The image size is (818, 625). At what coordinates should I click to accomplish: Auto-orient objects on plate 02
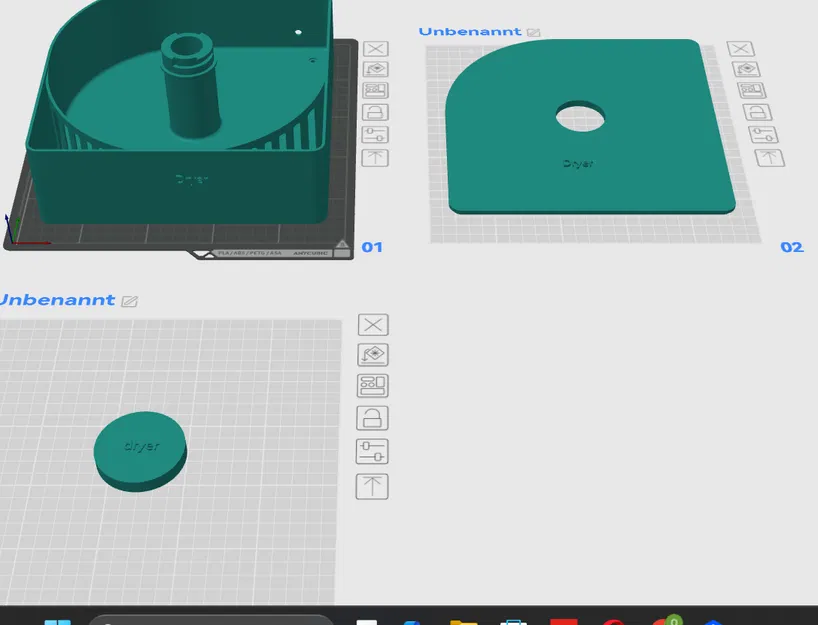point(746,69)
